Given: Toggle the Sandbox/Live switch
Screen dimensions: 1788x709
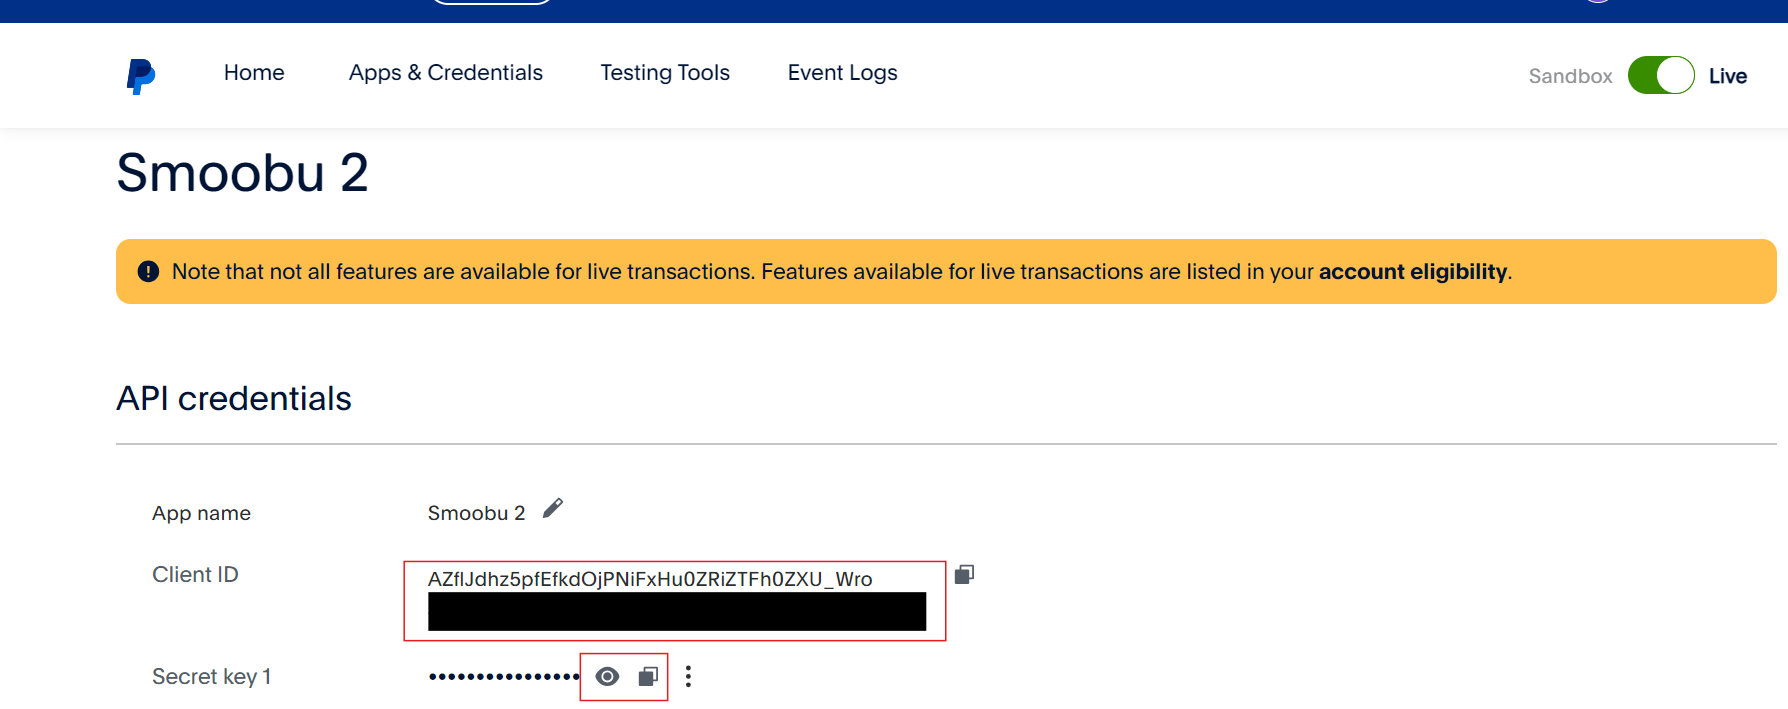Looking at the screenshot, I should coord(1661,75).
